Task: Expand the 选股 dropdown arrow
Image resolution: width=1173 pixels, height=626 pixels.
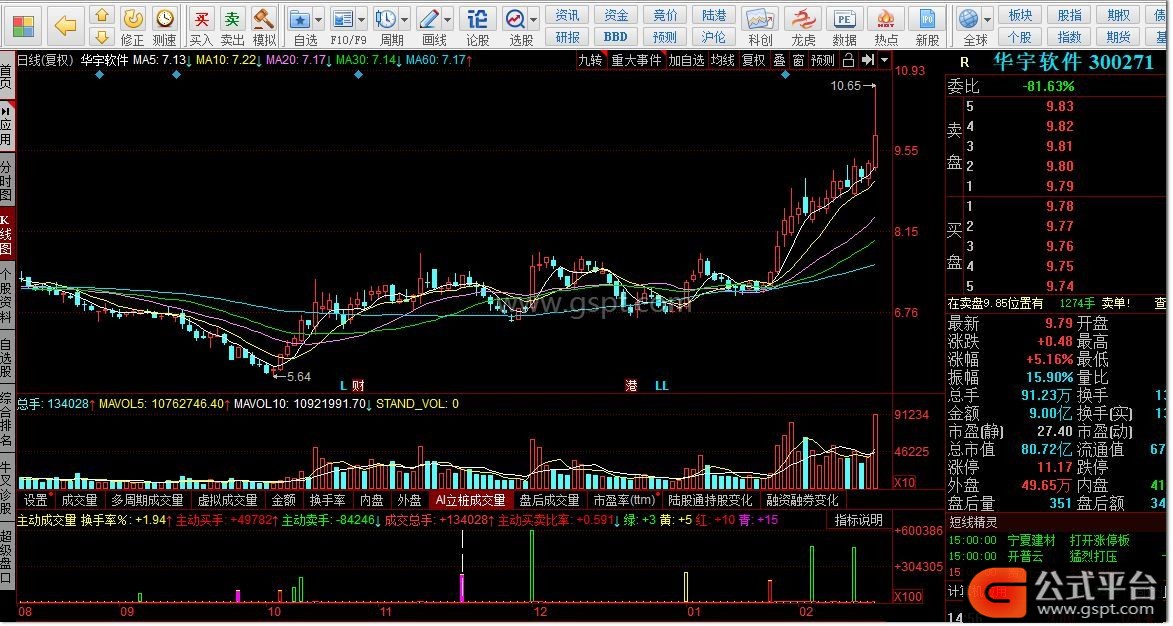Action: point(533,19)
